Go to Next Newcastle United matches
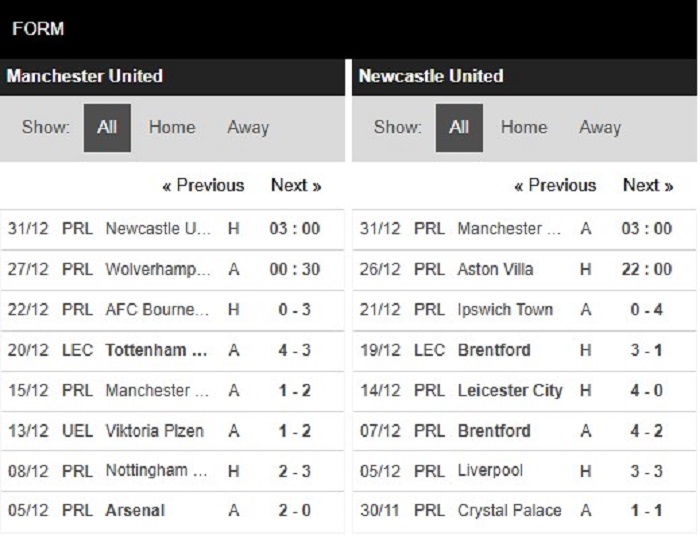 click(648, 186)
